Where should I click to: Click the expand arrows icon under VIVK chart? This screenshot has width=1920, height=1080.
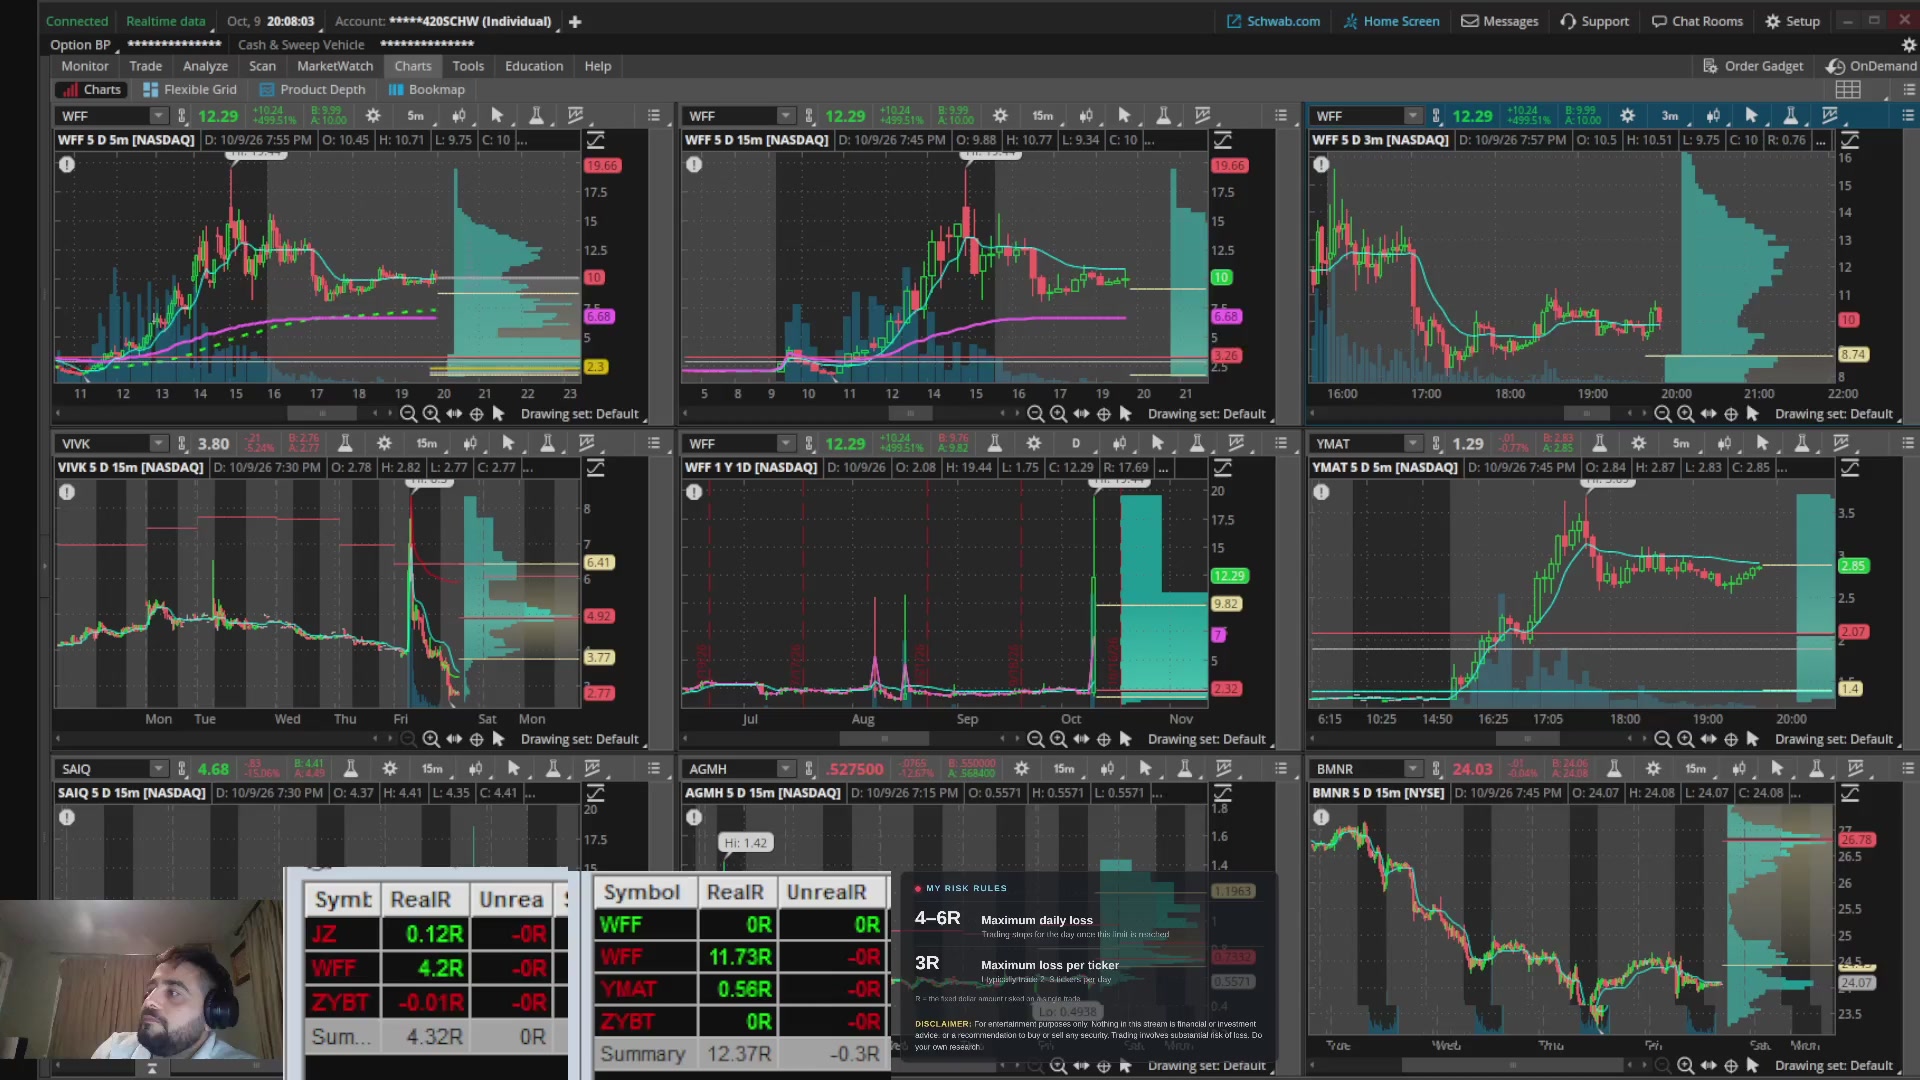coord(454,739)
